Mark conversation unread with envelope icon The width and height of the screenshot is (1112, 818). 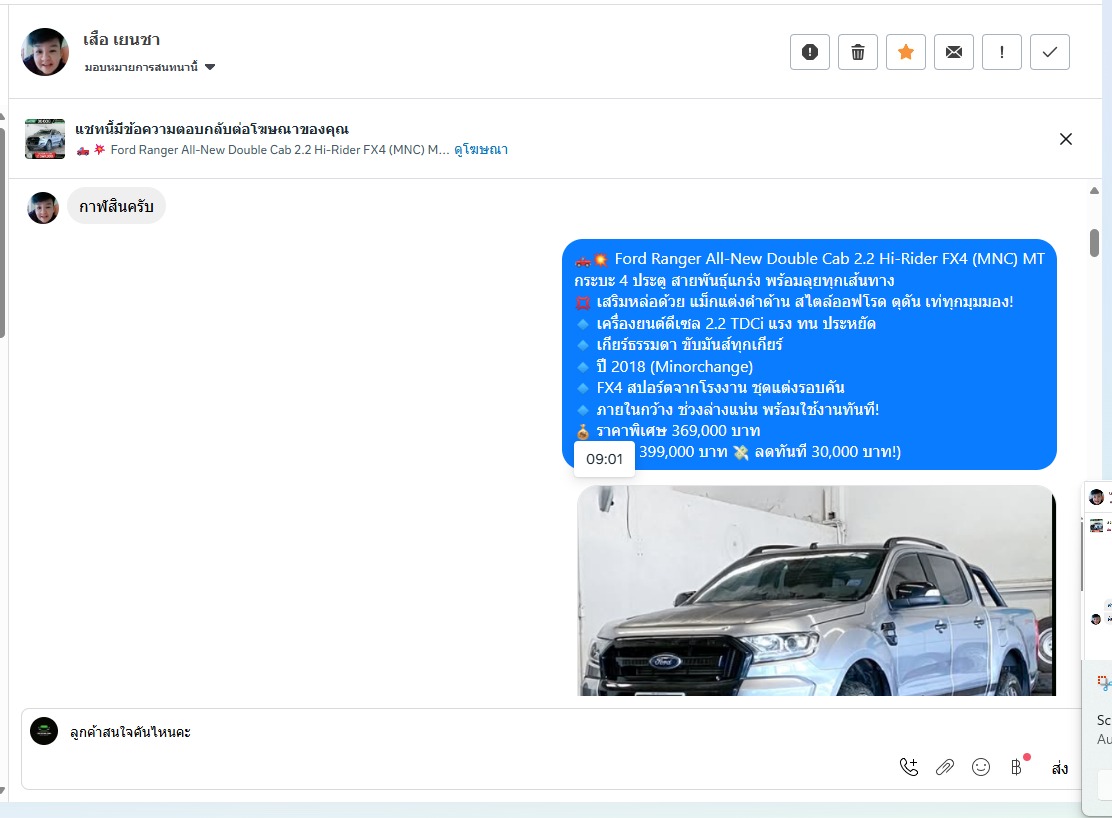pos(954,52)
